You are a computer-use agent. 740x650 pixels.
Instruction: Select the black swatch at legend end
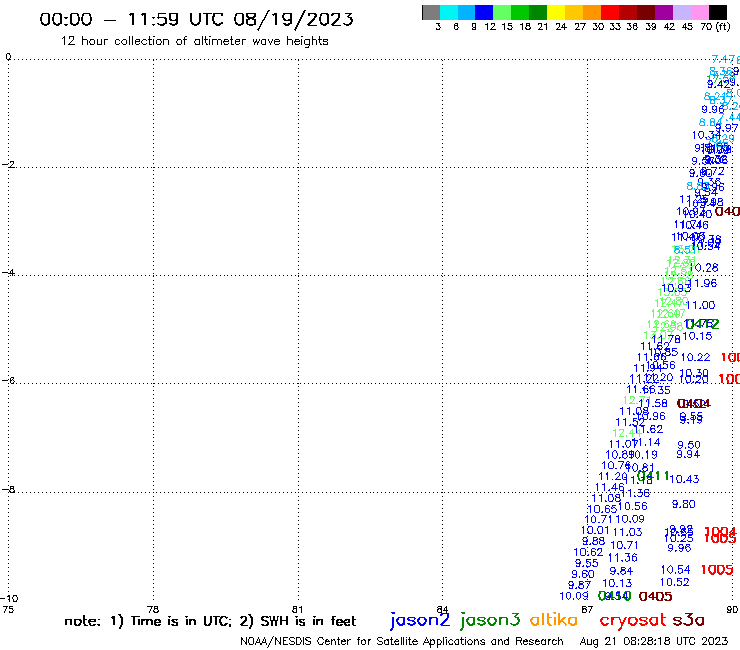(718, 12)
